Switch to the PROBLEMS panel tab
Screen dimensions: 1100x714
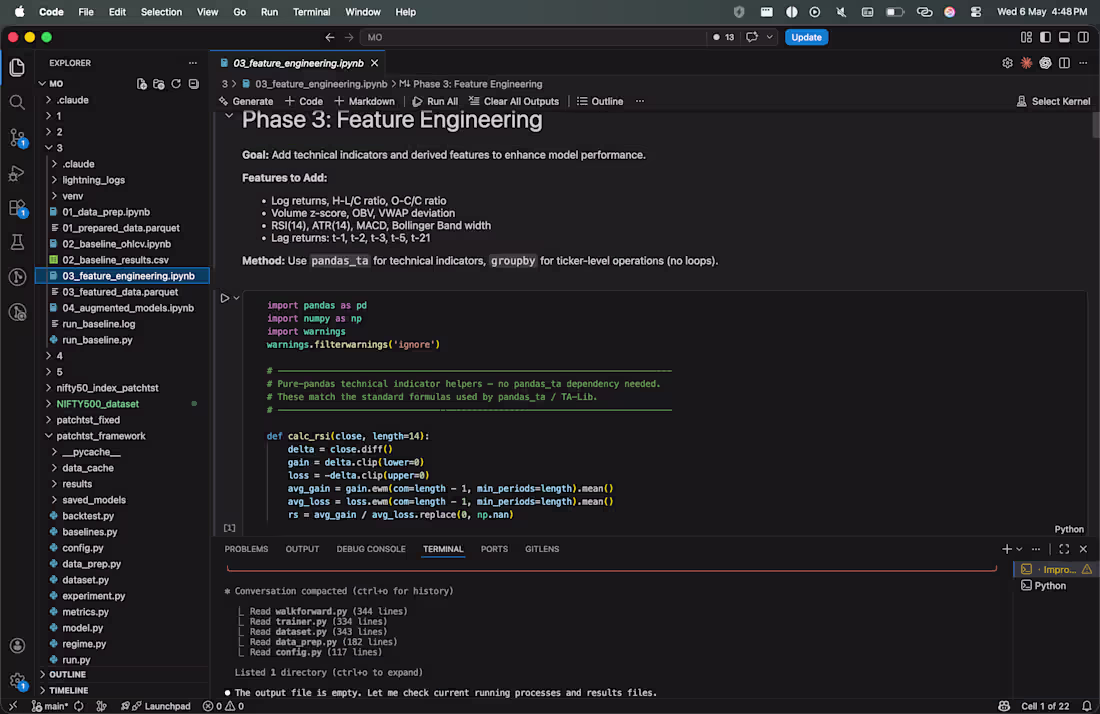pyautogui.click(x=246, y=549)
